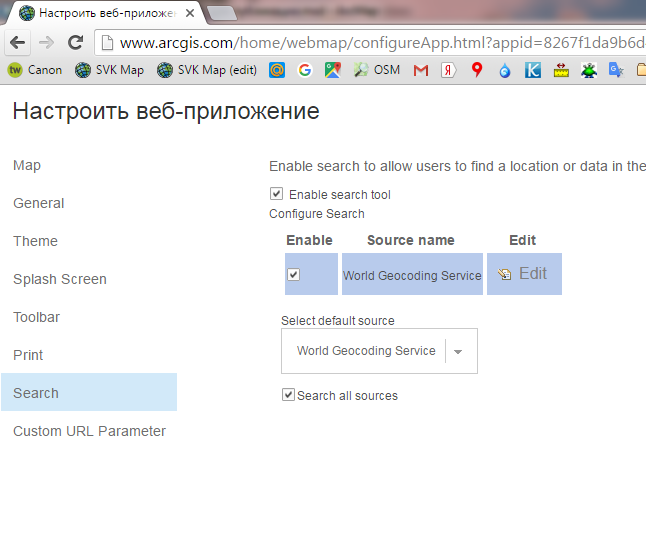This screenshot has width=646, height=538.
Task: Open the Canon bookmark
Action: click(35, 70)
